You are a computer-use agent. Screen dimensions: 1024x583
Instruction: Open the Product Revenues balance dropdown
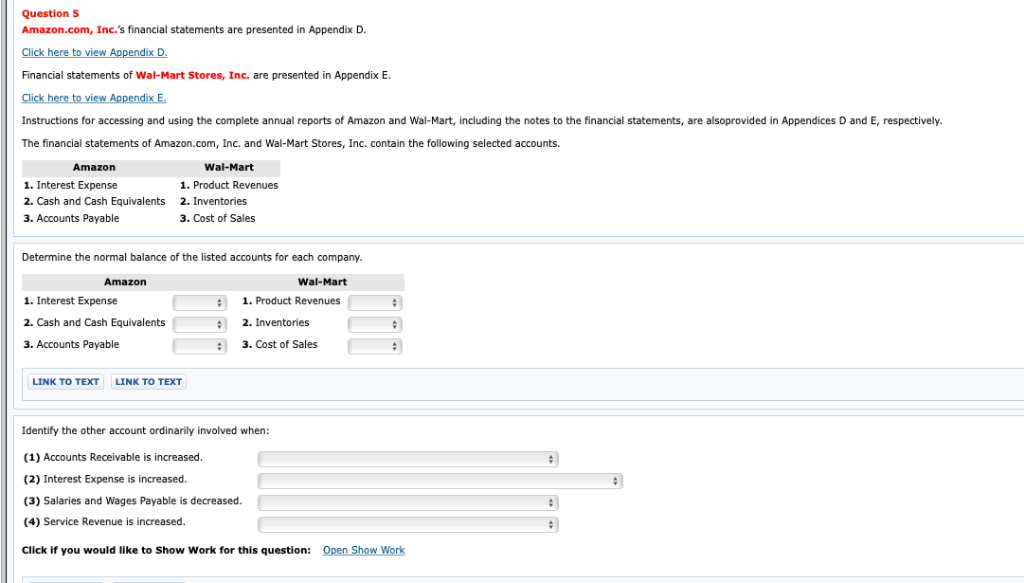[374, 301]
